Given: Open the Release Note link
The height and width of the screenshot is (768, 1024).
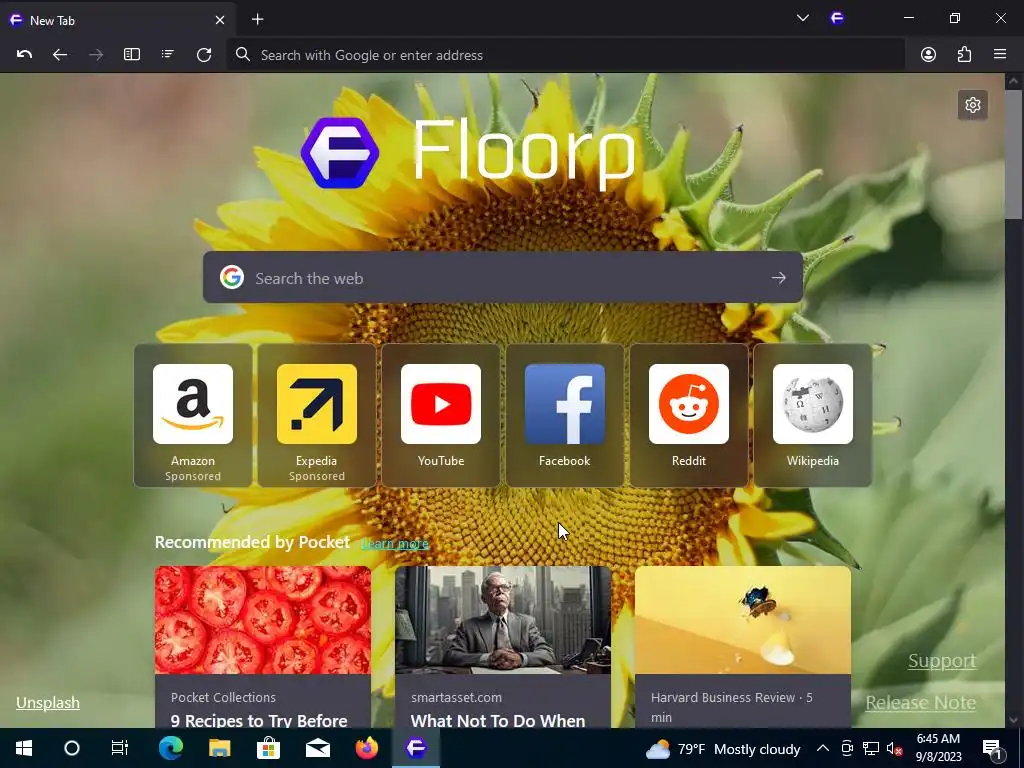Looking at the screenshot, I should [x=921, y=703].
